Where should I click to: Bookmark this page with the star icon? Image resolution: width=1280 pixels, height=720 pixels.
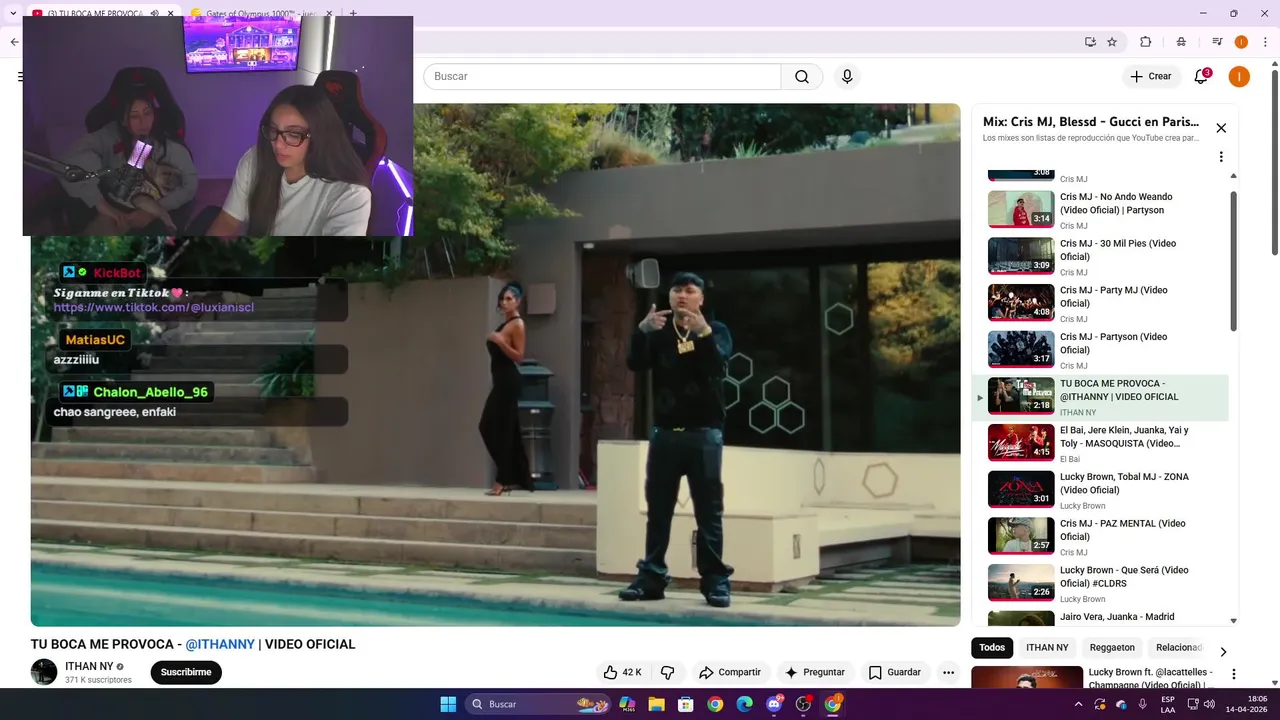1112,42
